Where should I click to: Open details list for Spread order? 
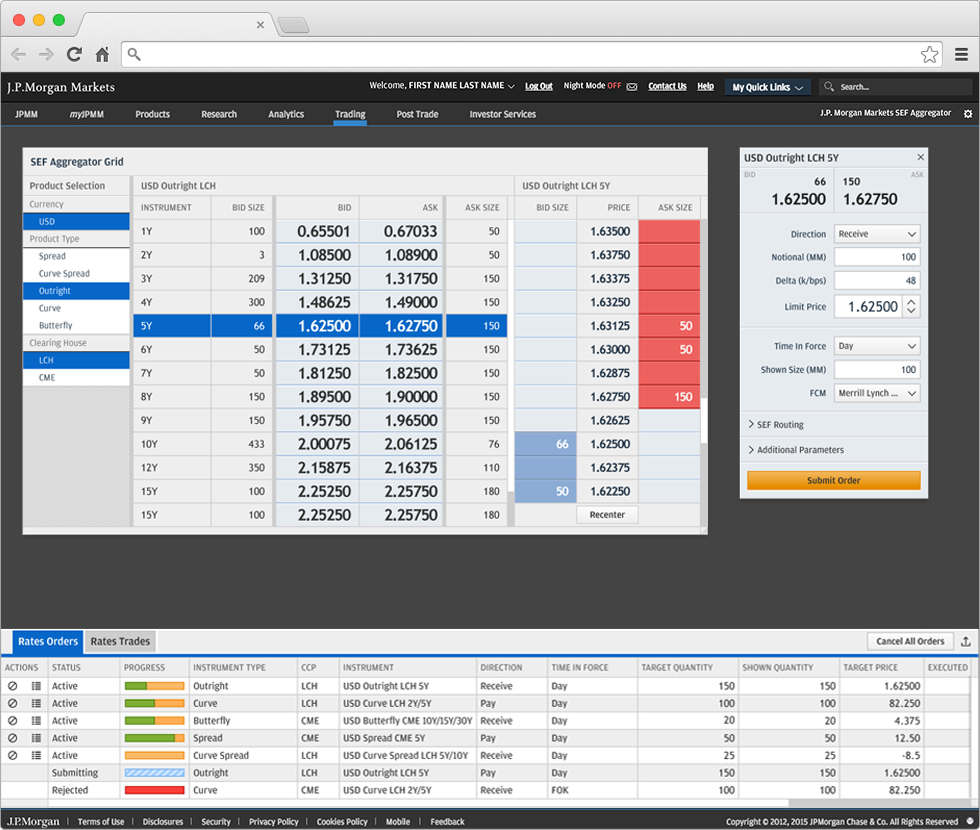36,738
